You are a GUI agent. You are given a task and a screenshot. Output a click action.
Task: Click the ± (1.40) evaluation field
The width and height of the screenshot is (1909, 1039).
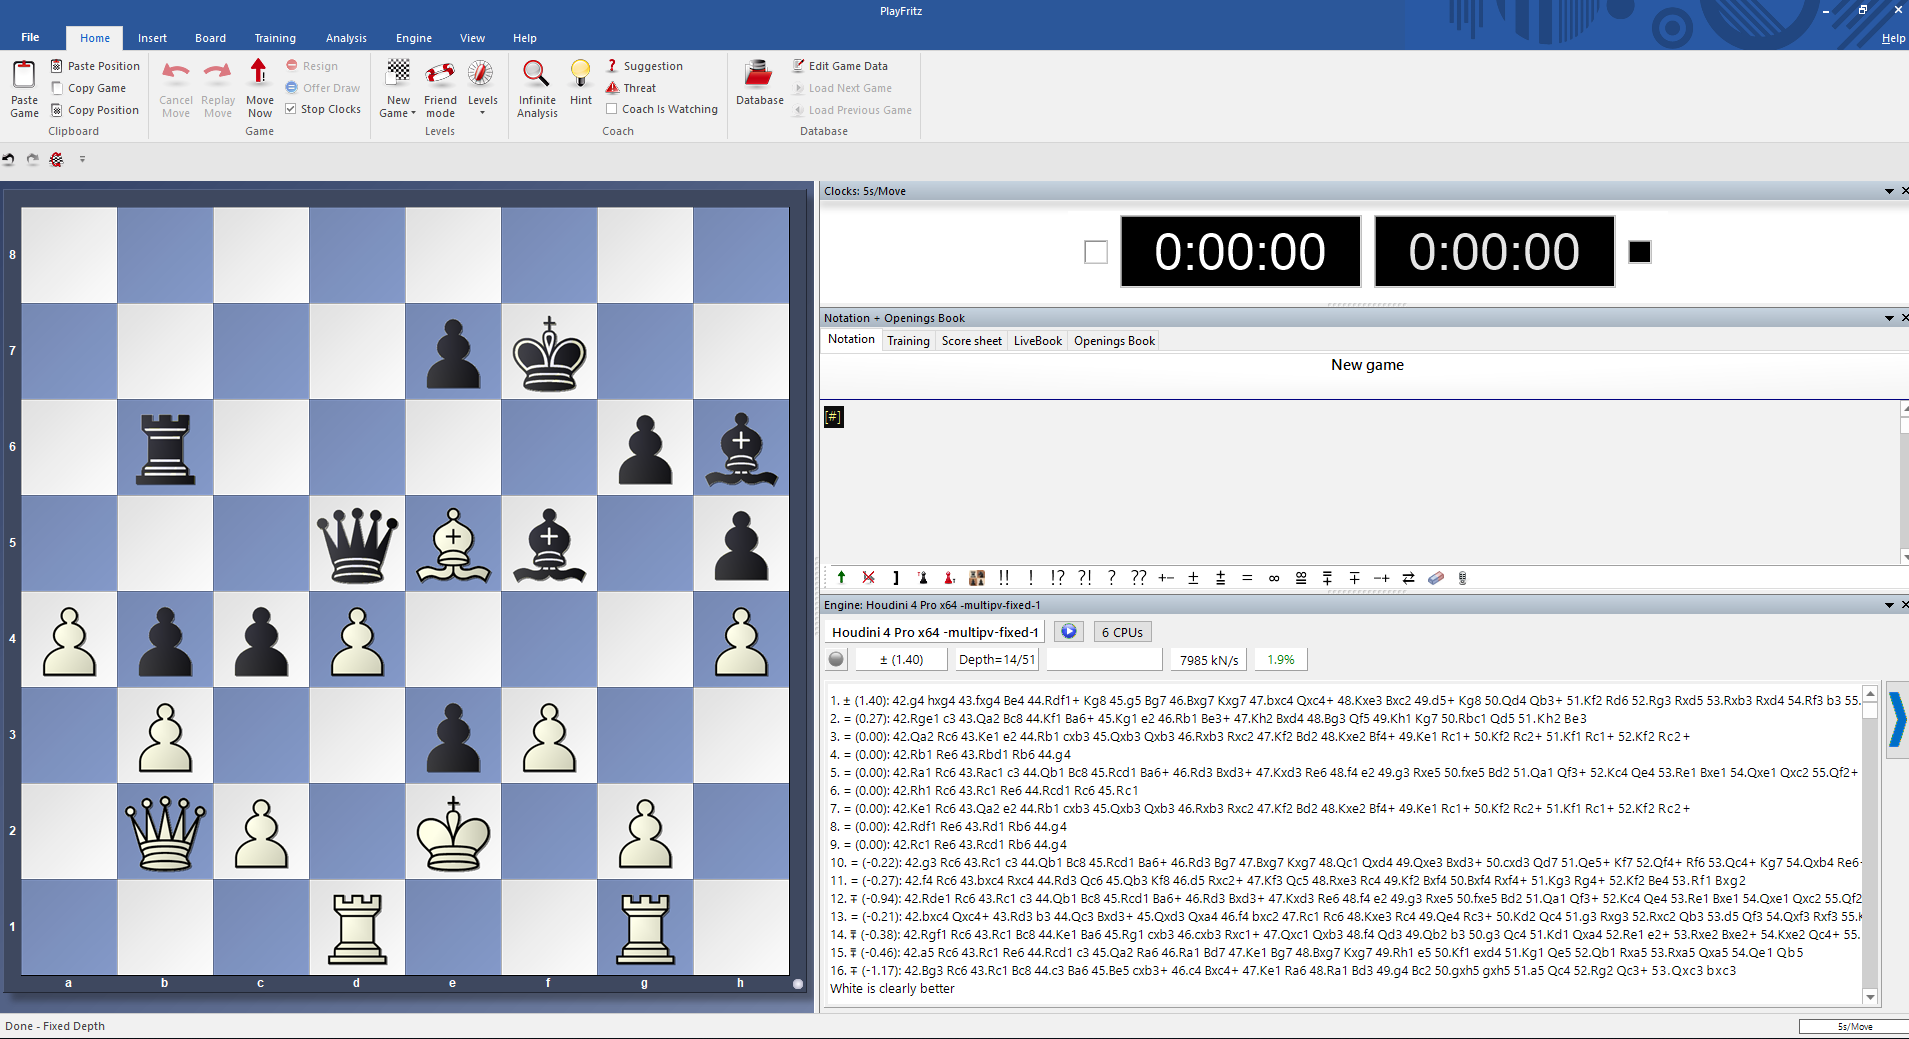pos(901,659)
